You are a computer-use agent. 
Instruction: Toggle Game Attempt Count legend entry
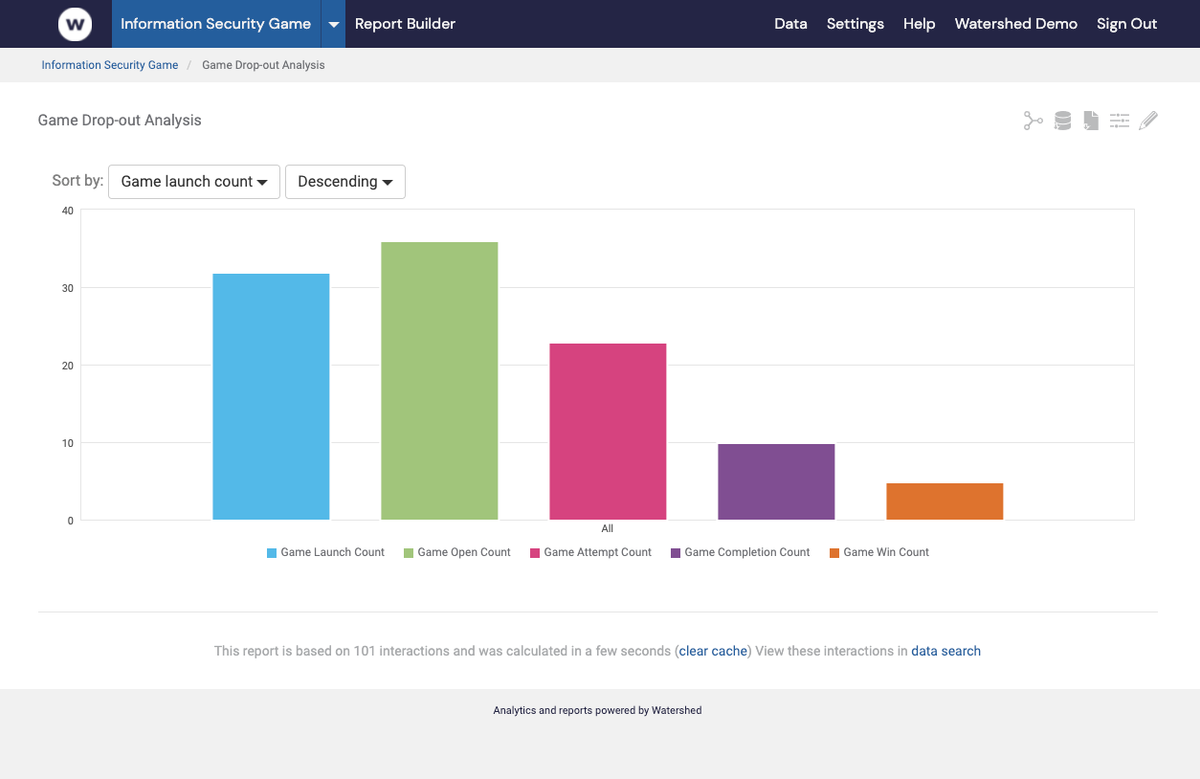tap(590, 552)
